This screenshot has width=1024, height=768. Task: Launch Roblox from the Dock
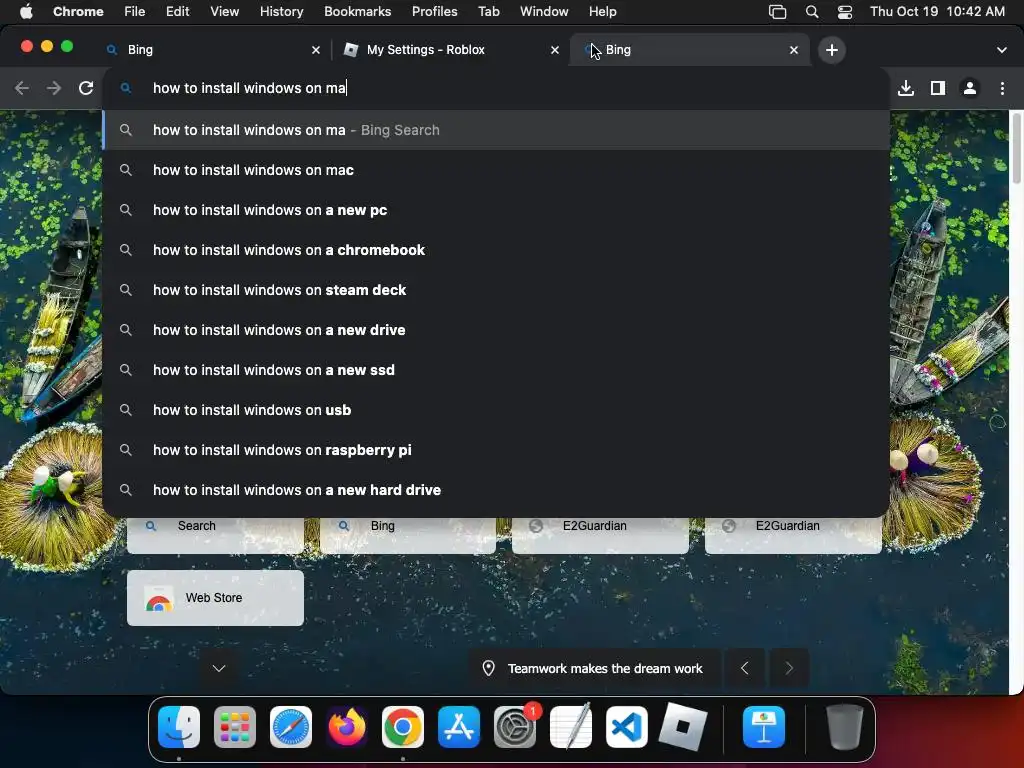pyautogui.click(x=682, y=727)
